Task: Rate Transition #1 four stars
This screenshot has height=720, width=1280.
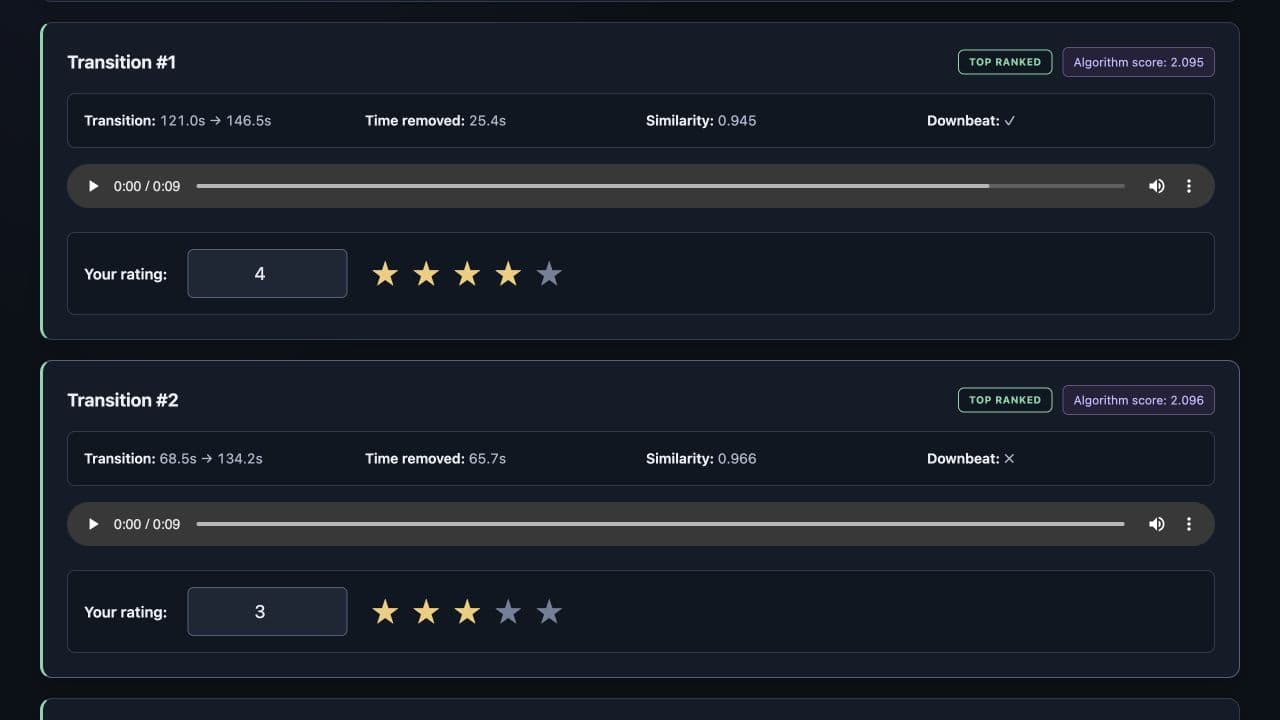Action: coord(508,274)
